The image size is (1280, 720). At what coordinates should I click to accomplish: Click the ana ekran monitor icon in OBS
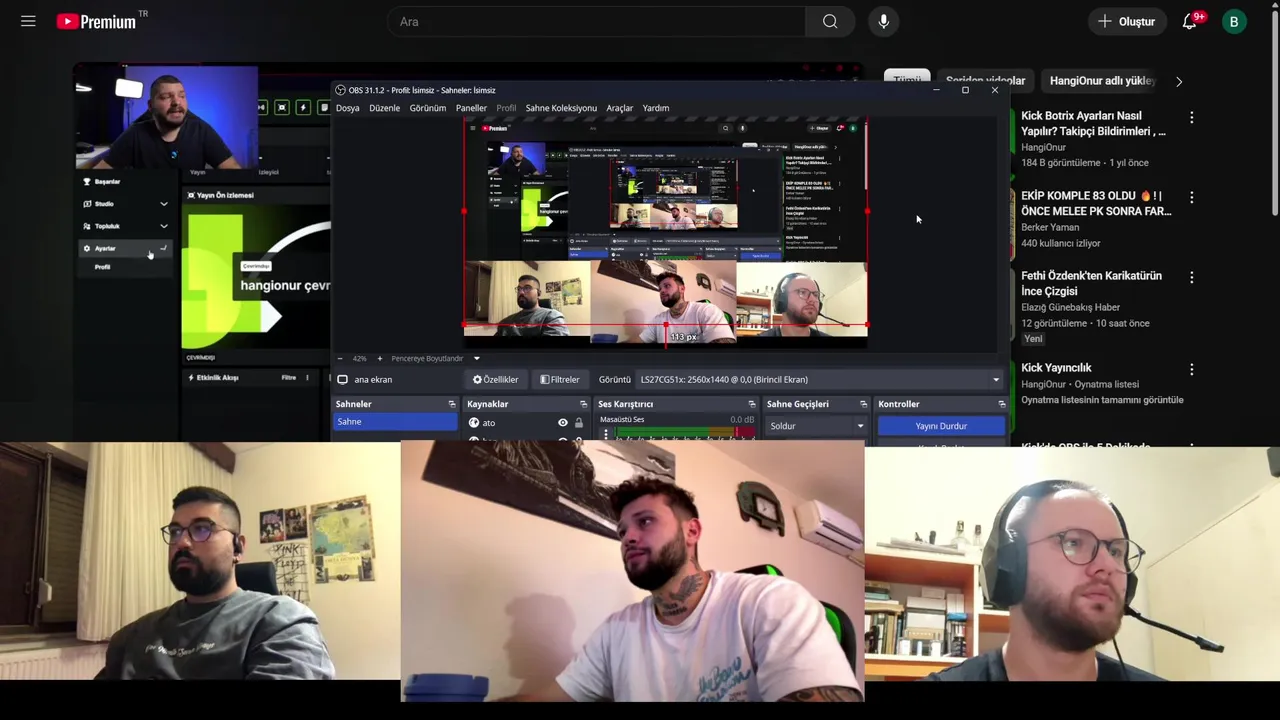tap(342, 380)
